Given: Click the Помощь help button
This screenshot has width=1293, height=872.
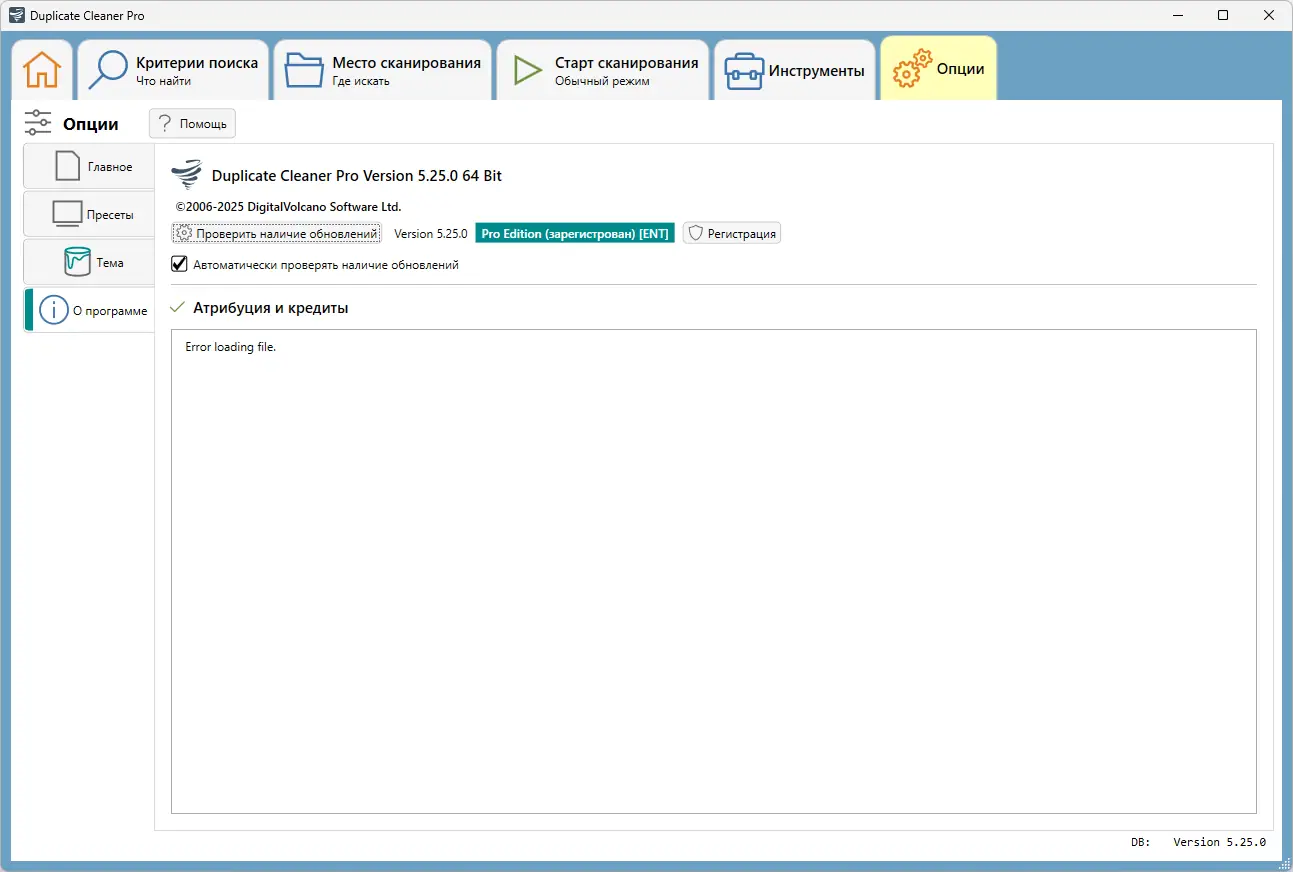Looking at the screenshot, I should 192,124.
